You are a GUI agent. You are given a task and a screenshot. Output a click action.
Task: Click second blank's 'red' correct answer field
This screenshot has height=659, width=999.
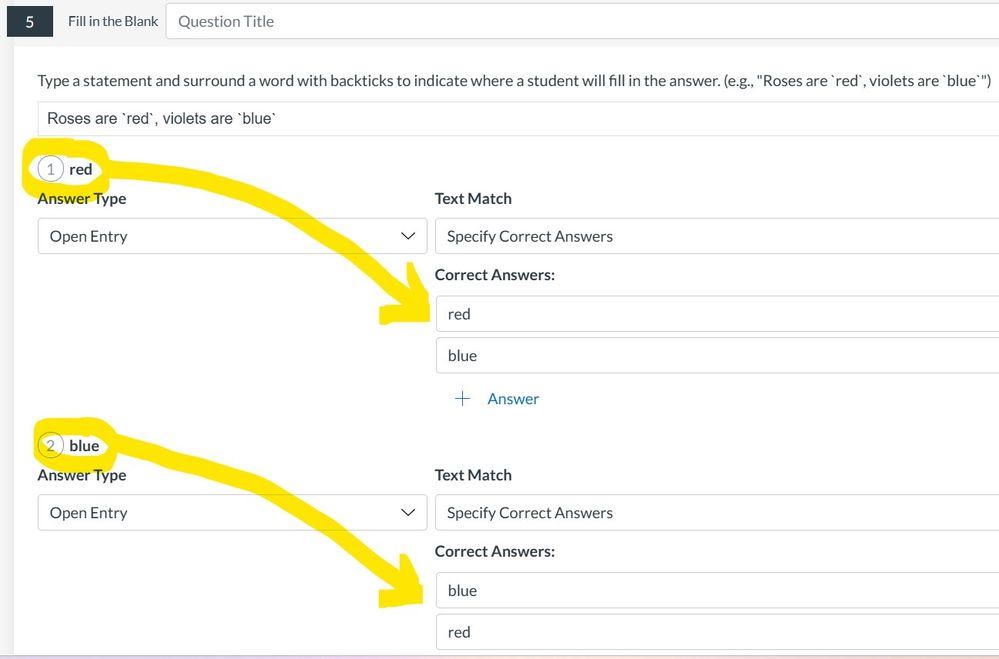point(715,632)
